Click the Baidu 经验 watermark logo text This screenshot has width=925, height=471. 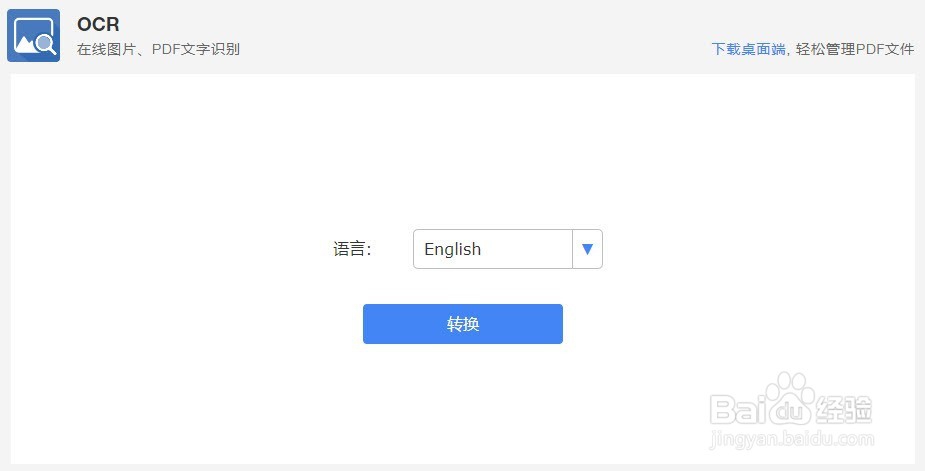pos(790,407)
